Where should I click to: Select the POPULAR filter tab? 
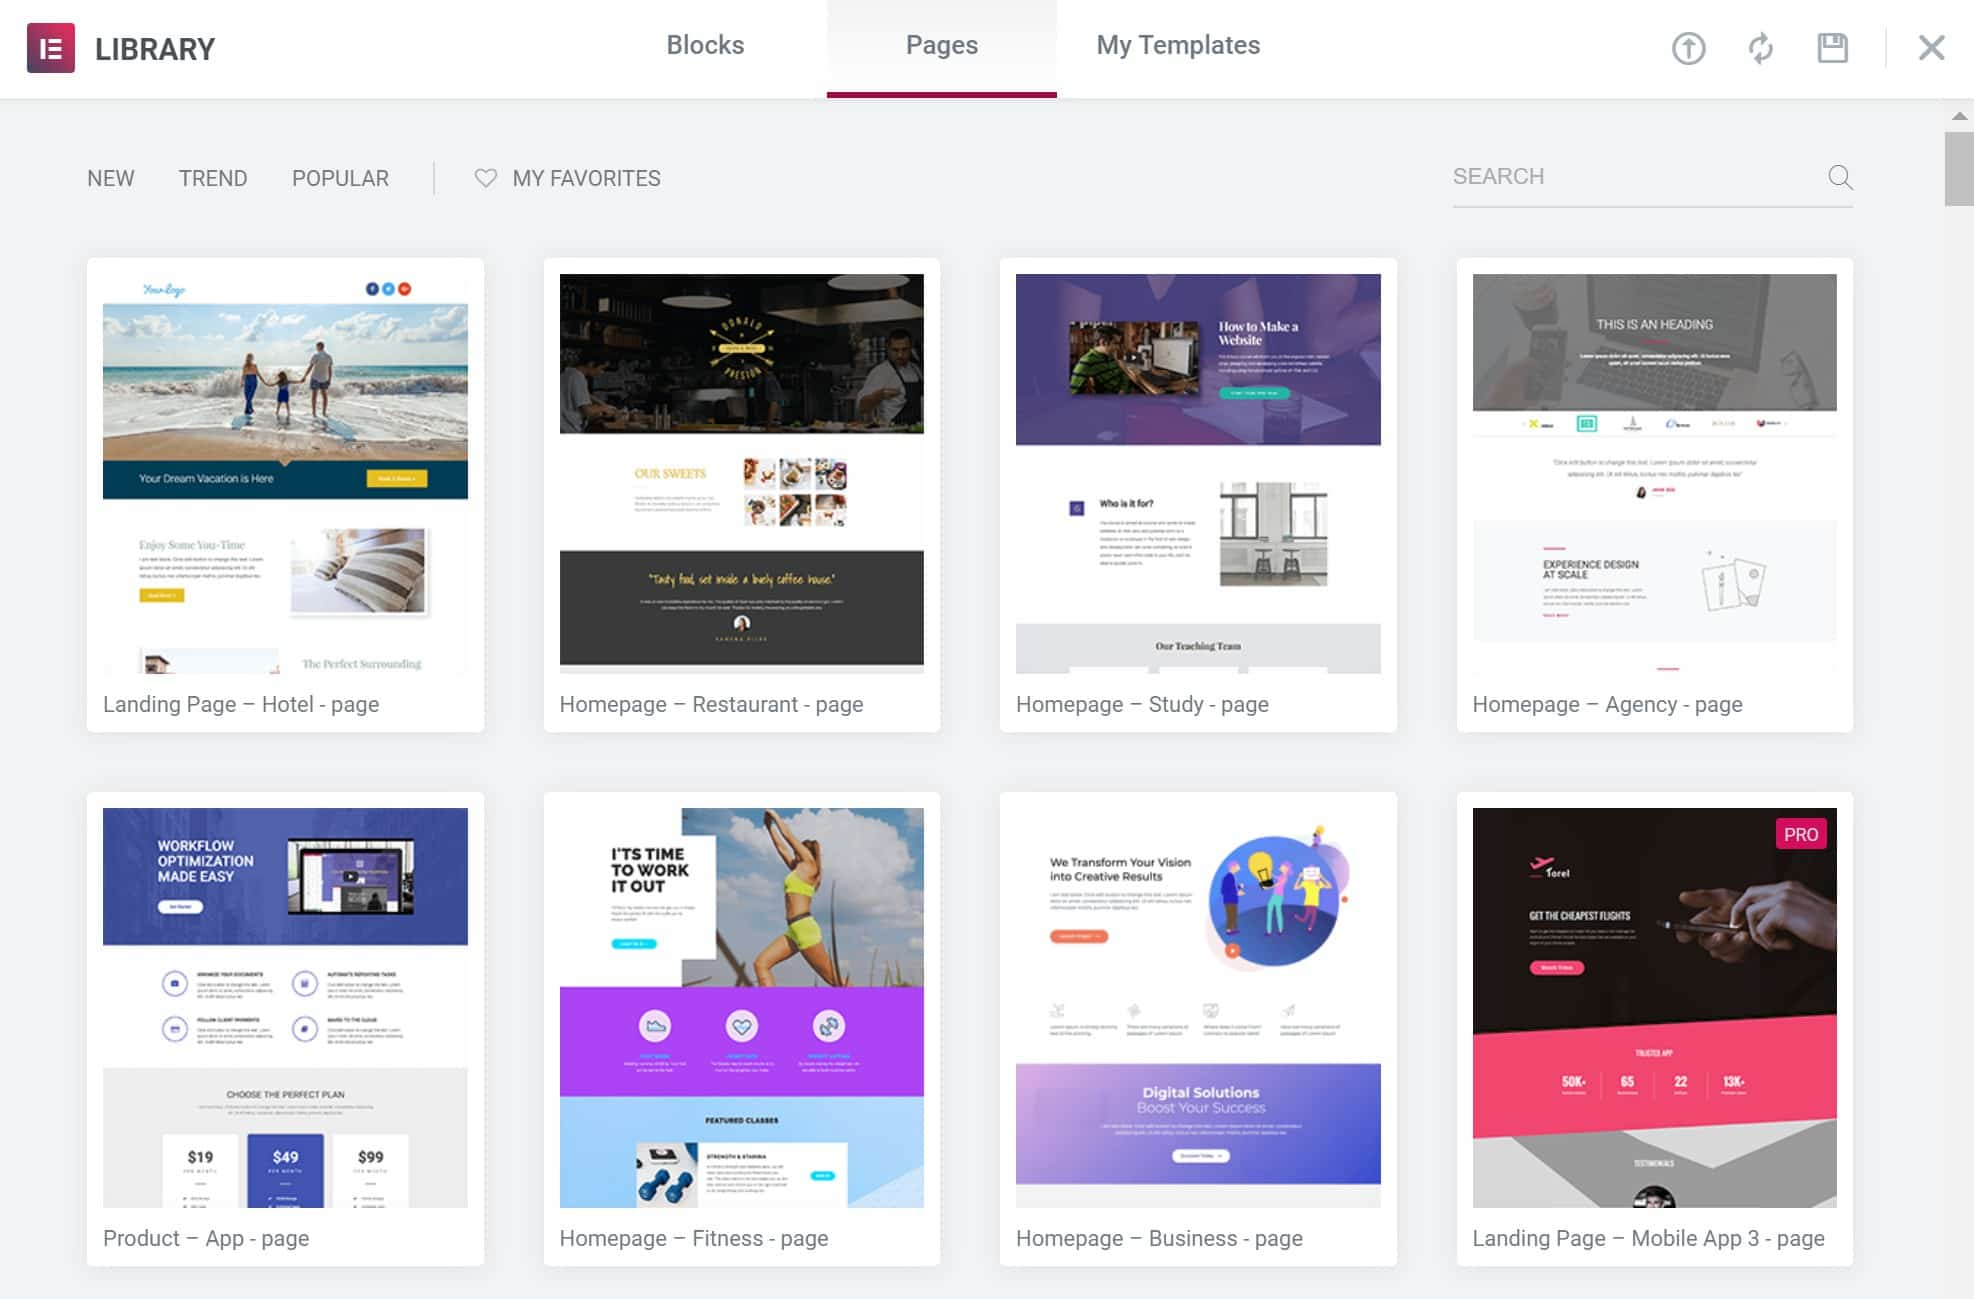pos(341,177)
